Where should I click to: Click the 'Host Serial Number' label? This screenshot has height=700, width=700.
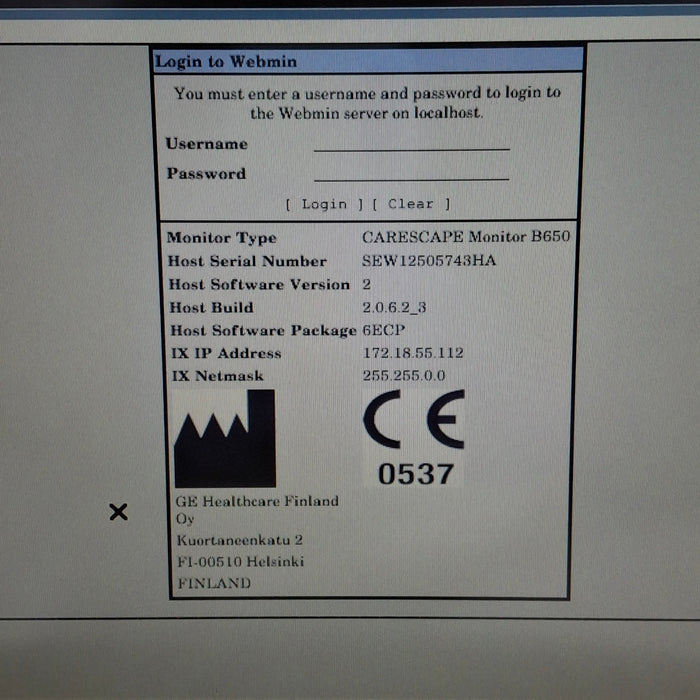[x=247, y=261]
